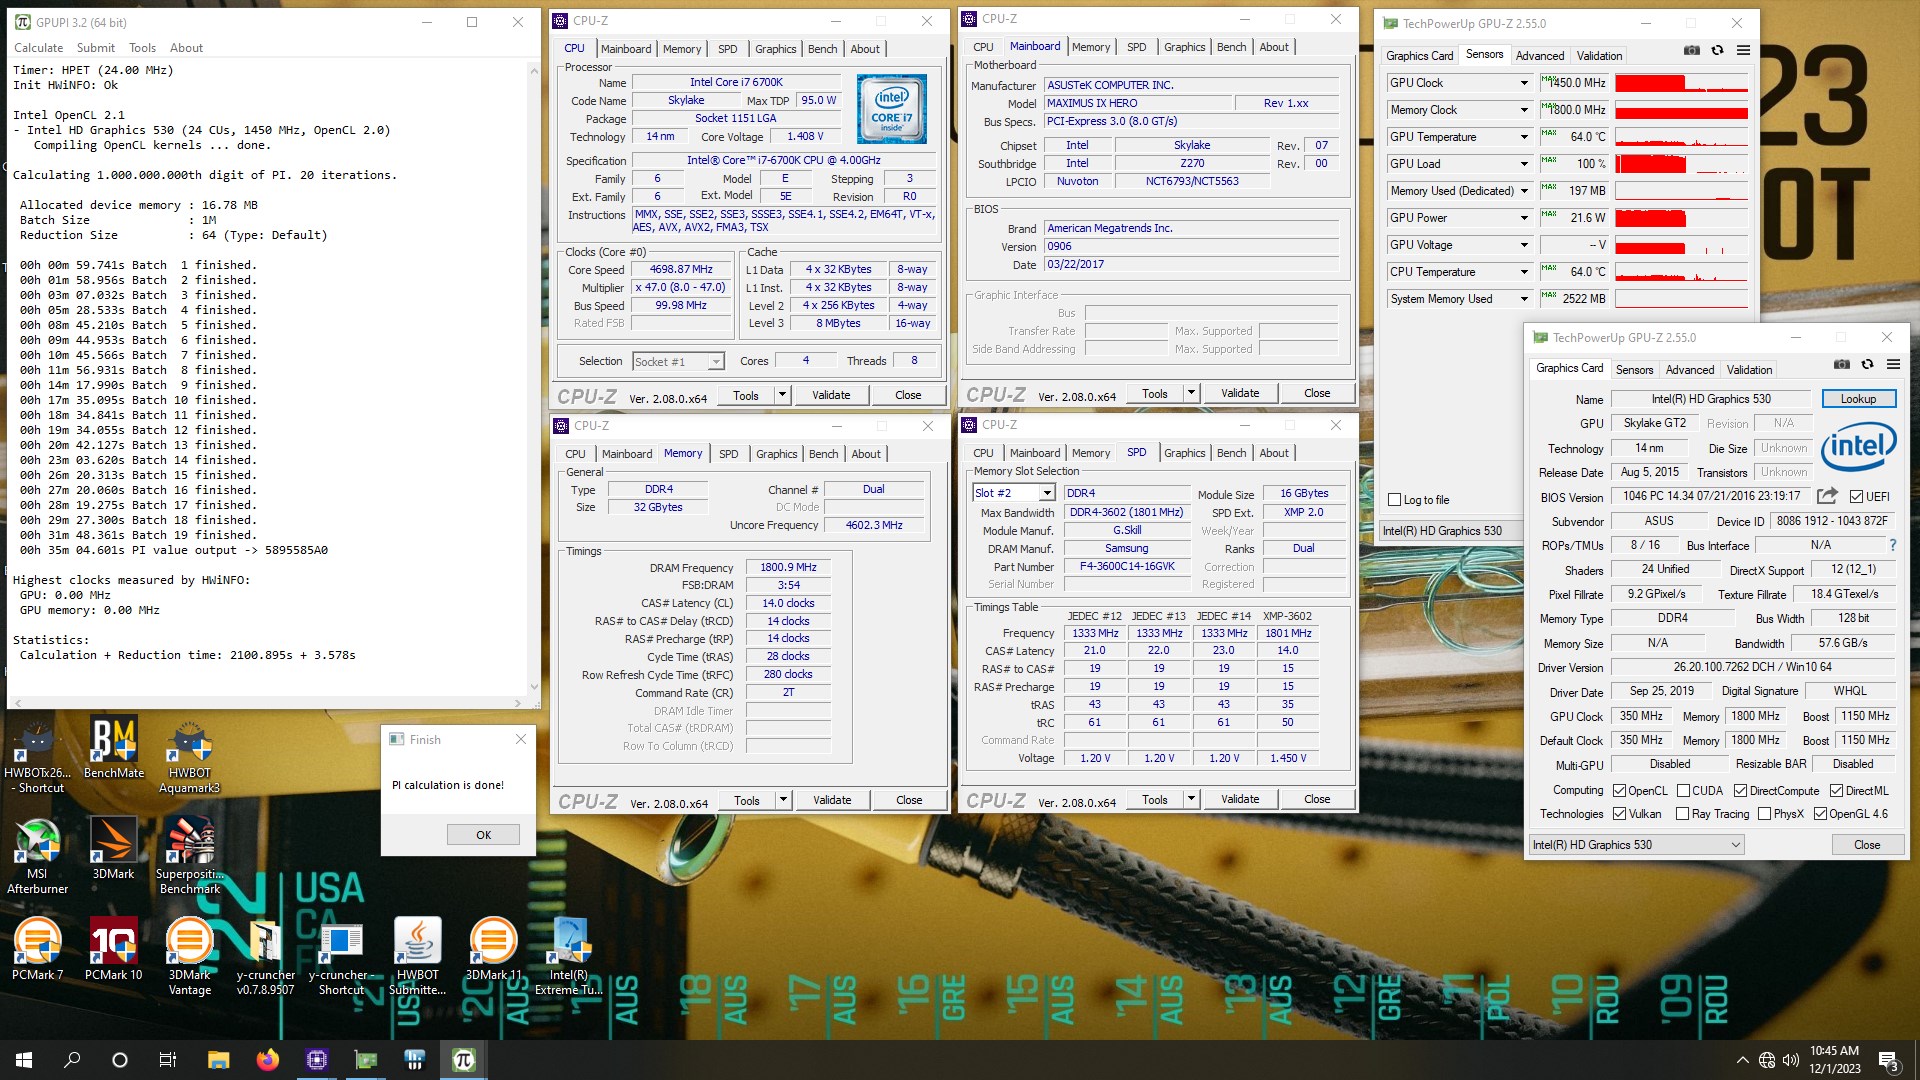This screenshot has width=1920, height=1080.
Task: Click GPUPI pi icon in taskbar
Action: pyautogui.click(x=463, y=1060)
